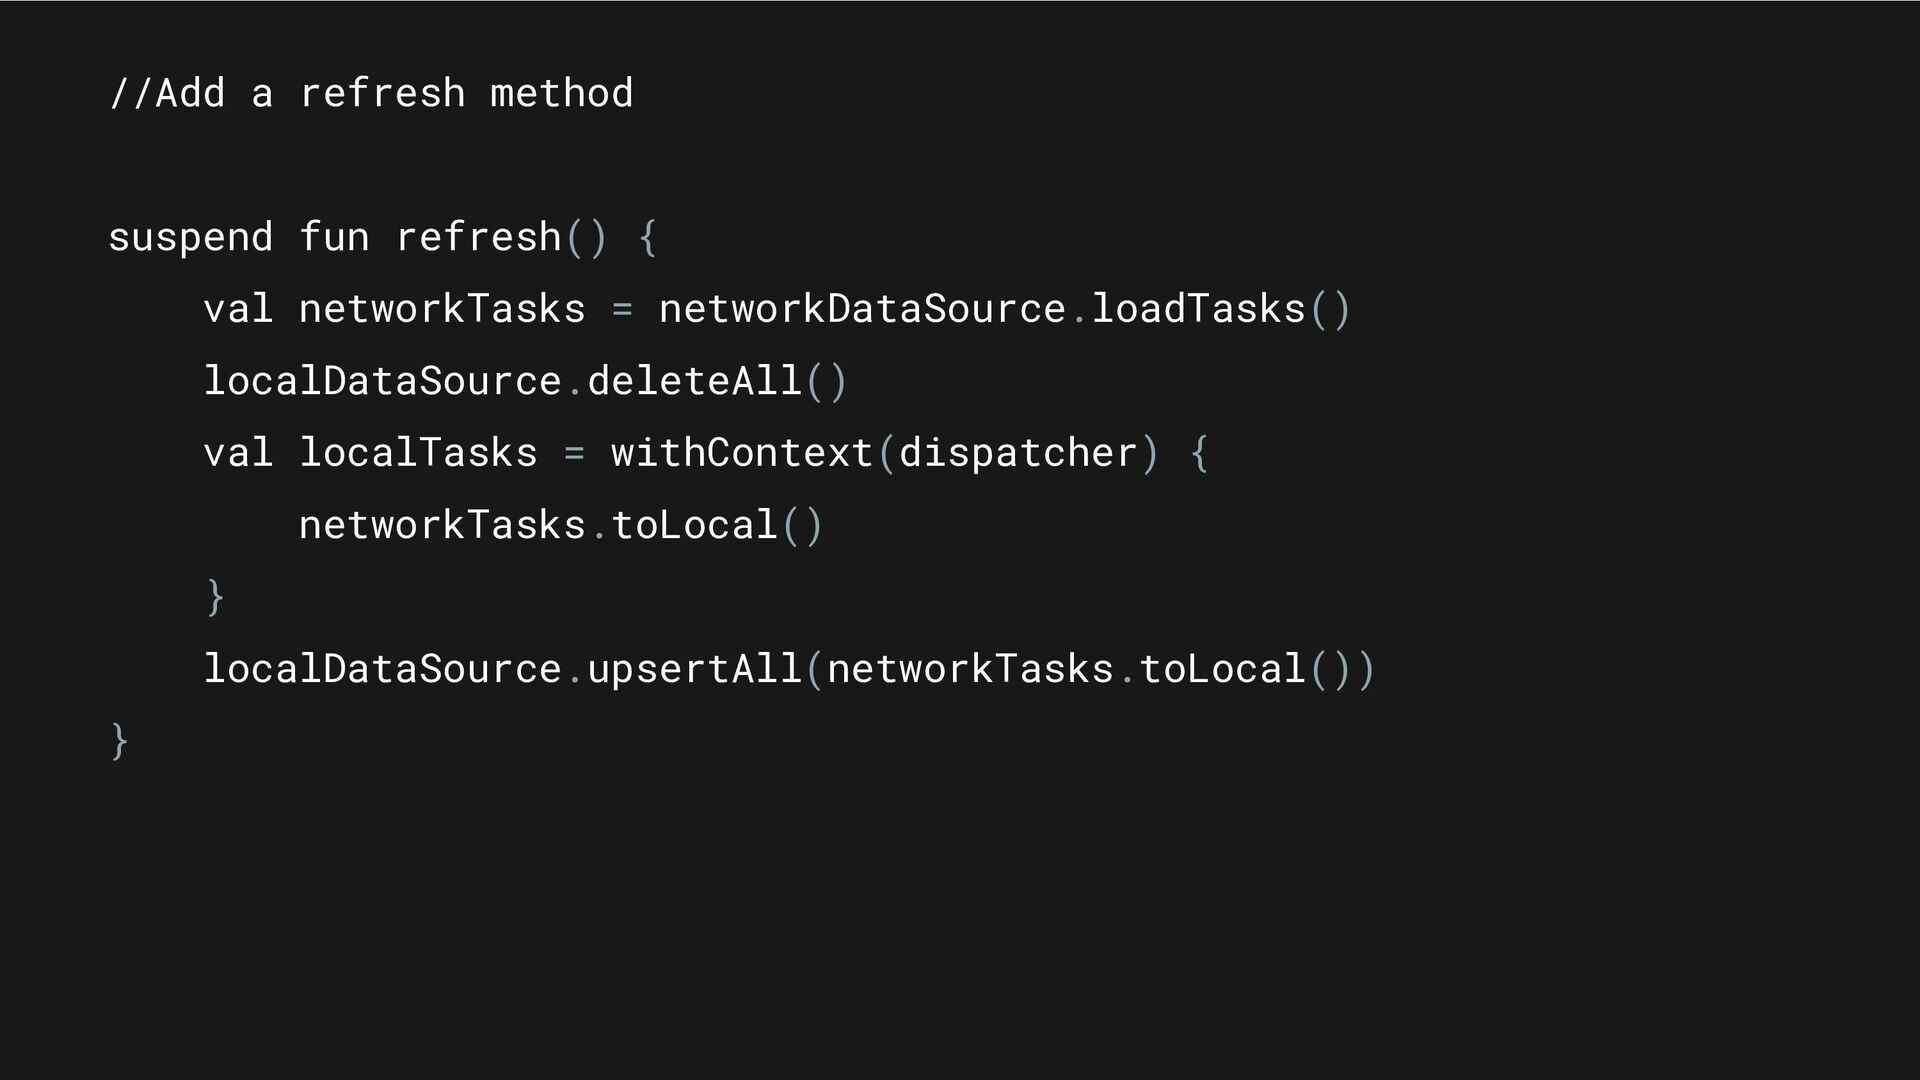The height and width of the screenshot is (1080, 1920).
Task: Select the 'refresh' function name
Action: tap(478, 237)
